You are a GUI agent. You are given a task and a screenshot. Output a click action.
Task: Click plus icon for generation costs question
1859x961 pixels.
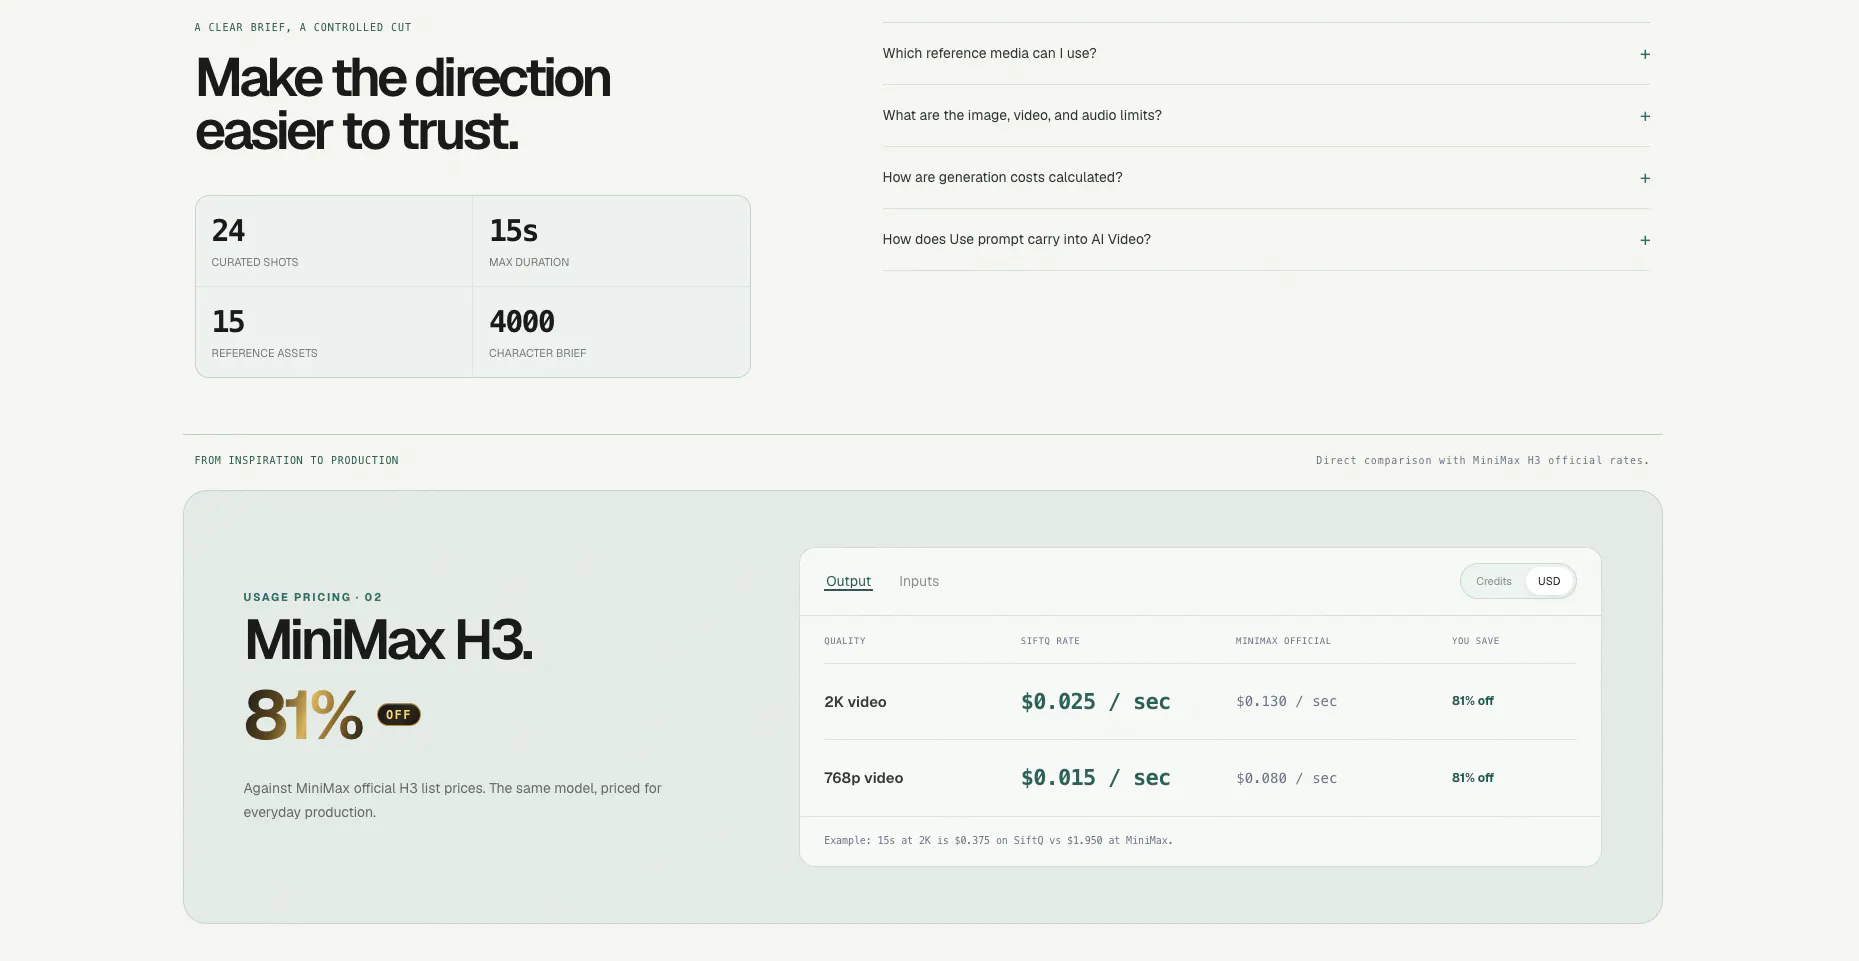(x=1644, y=178)
